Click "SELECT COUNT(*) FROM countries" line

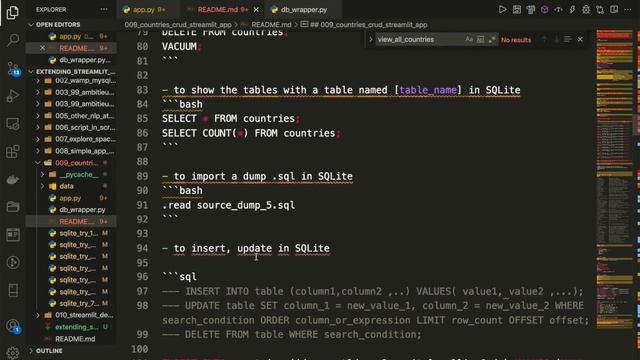[x=251, y=133]
